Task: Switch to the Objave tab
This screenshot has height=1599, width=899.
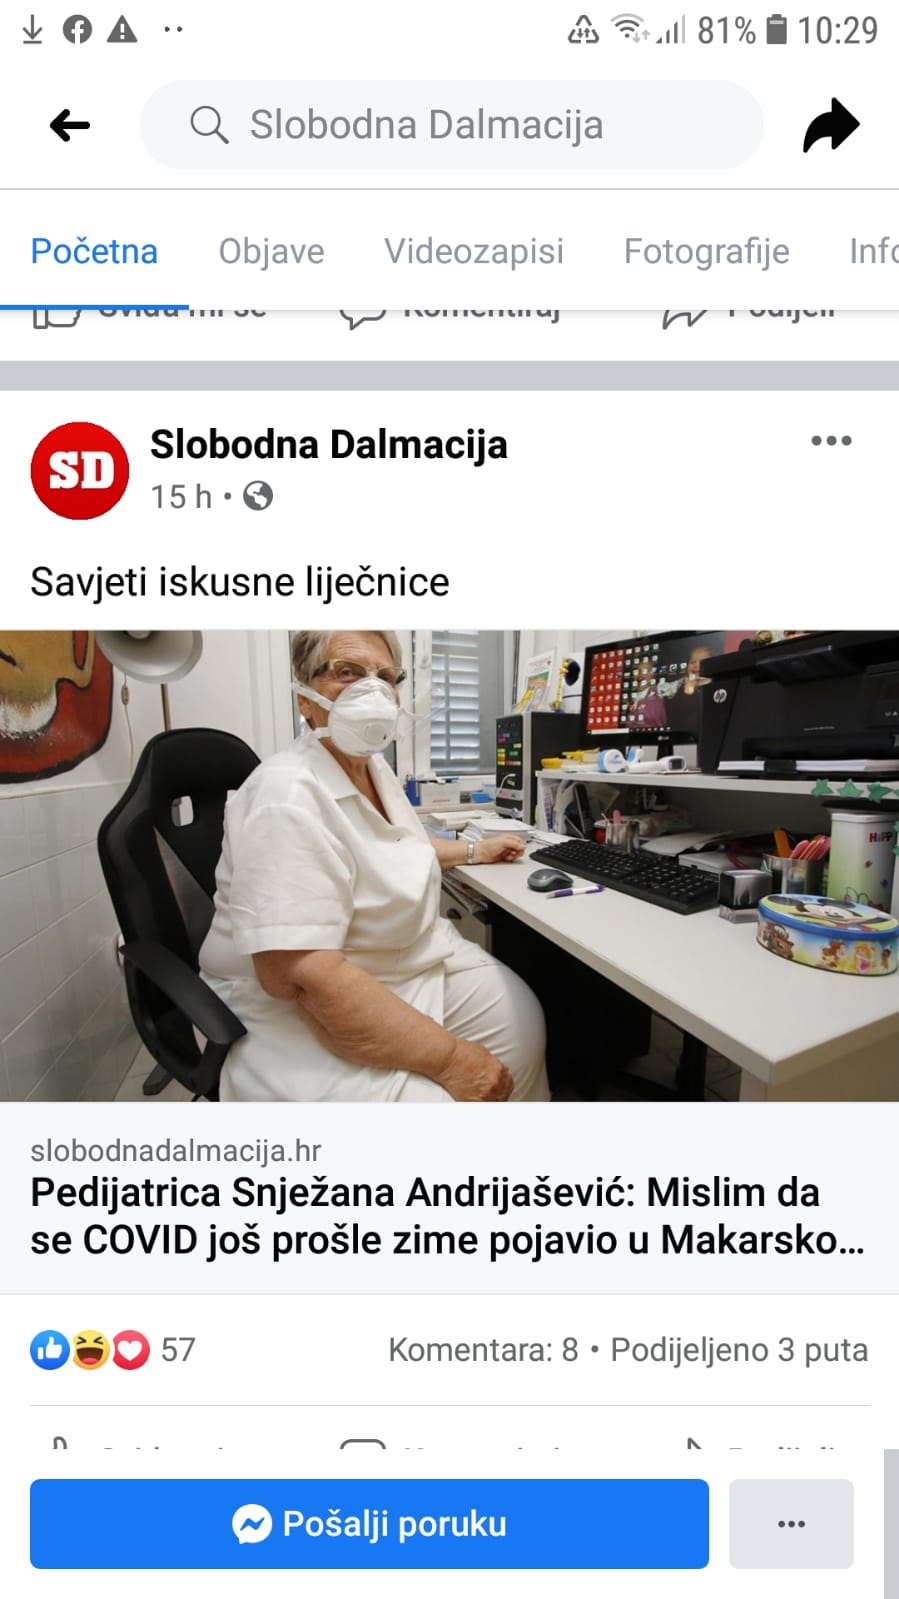Action: (271, 251)
